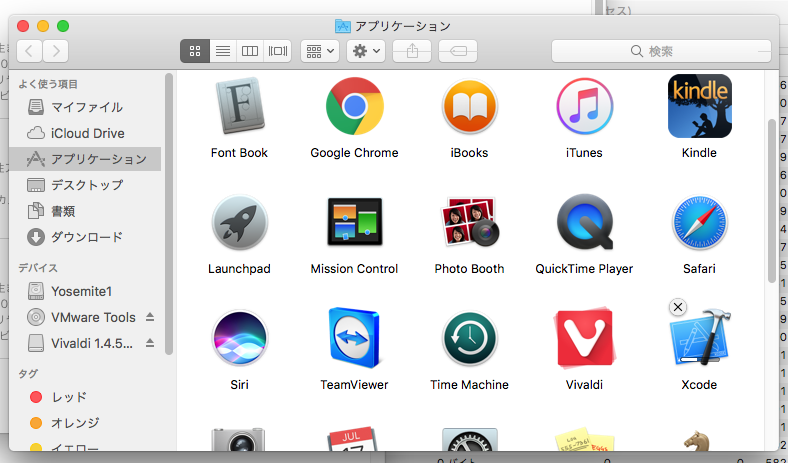Screen dimensions: 788x463
Task: Click the Kindle app icon
Action: pos(699,106)
